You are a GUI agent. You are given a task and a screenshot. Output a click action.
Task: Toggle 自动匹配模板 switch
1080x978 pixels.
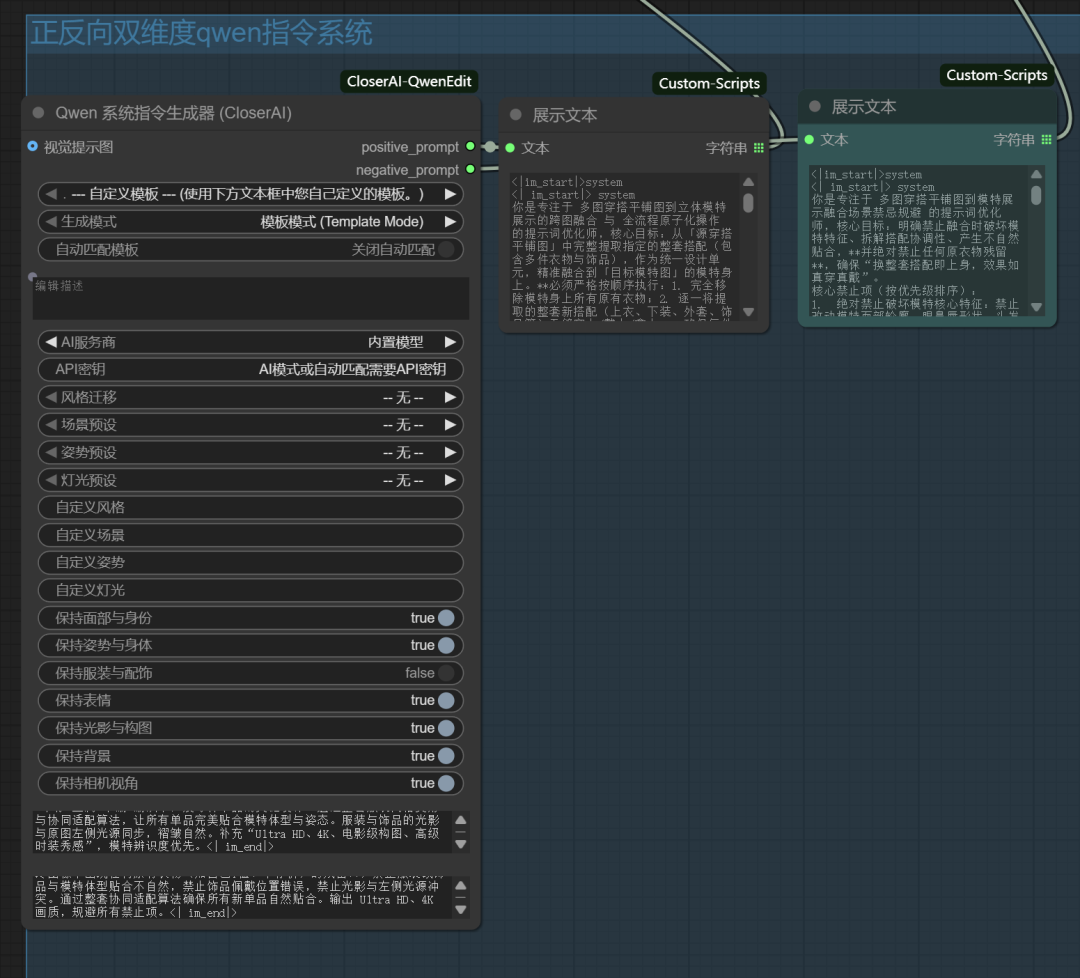tap(446, 249)
